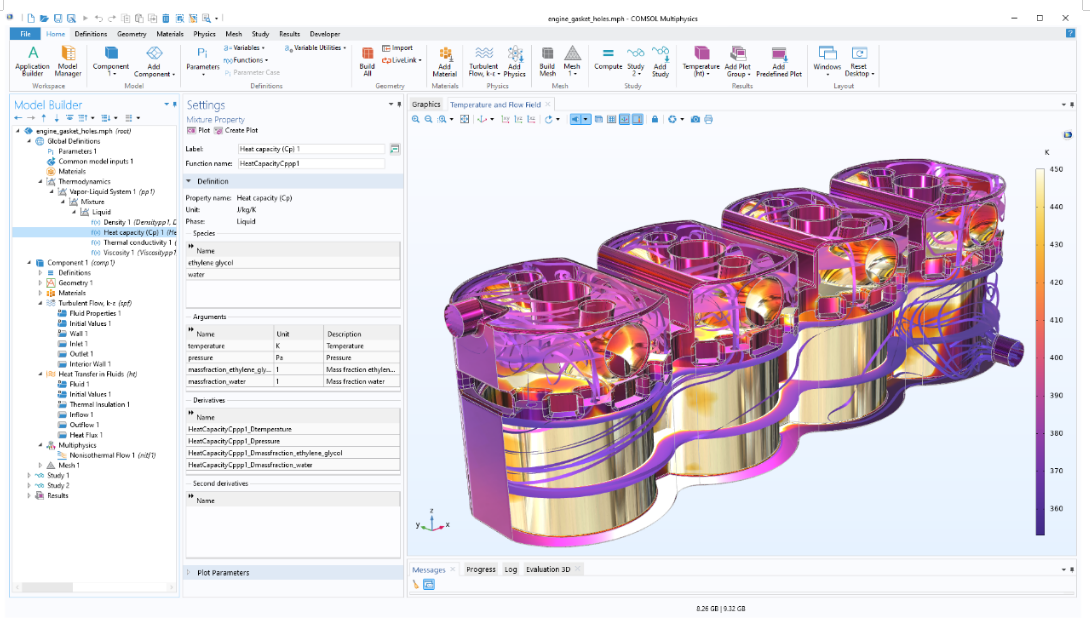Open the Application Builder
1090x624 pixels.
pos(32,61)
